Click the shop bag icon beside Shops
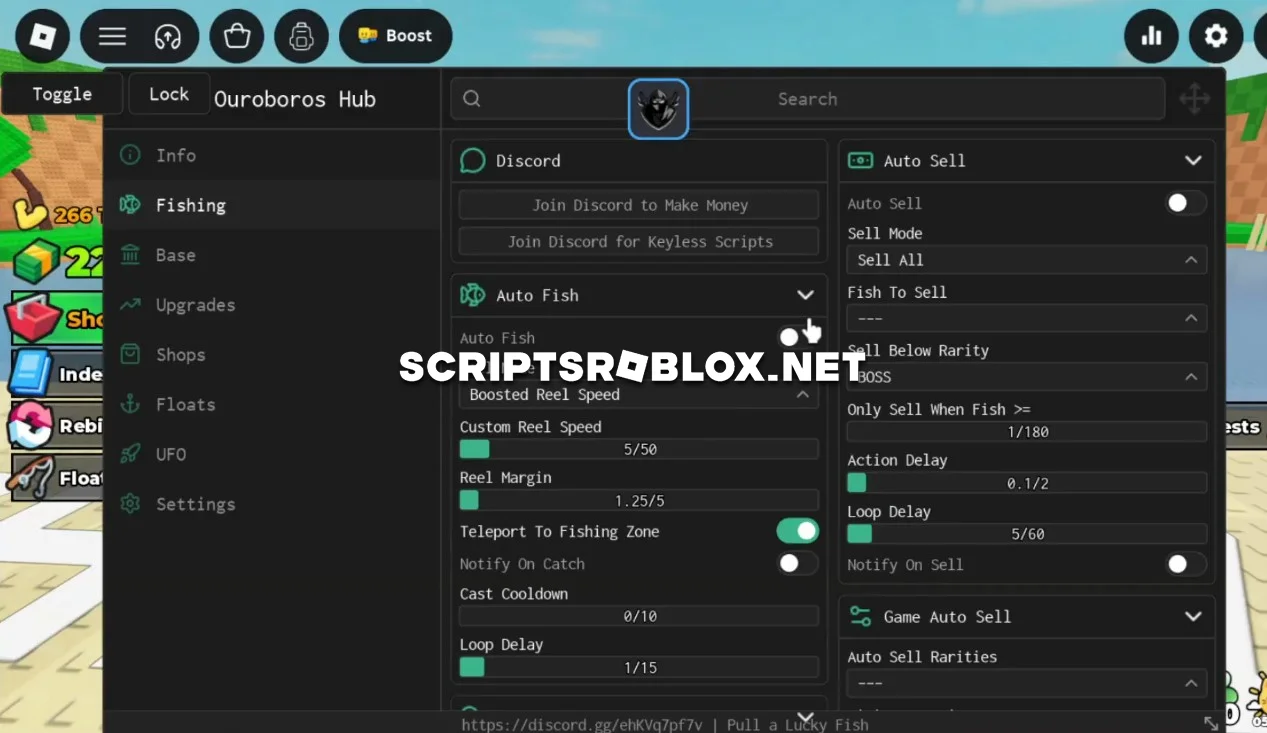 point(130,355)
